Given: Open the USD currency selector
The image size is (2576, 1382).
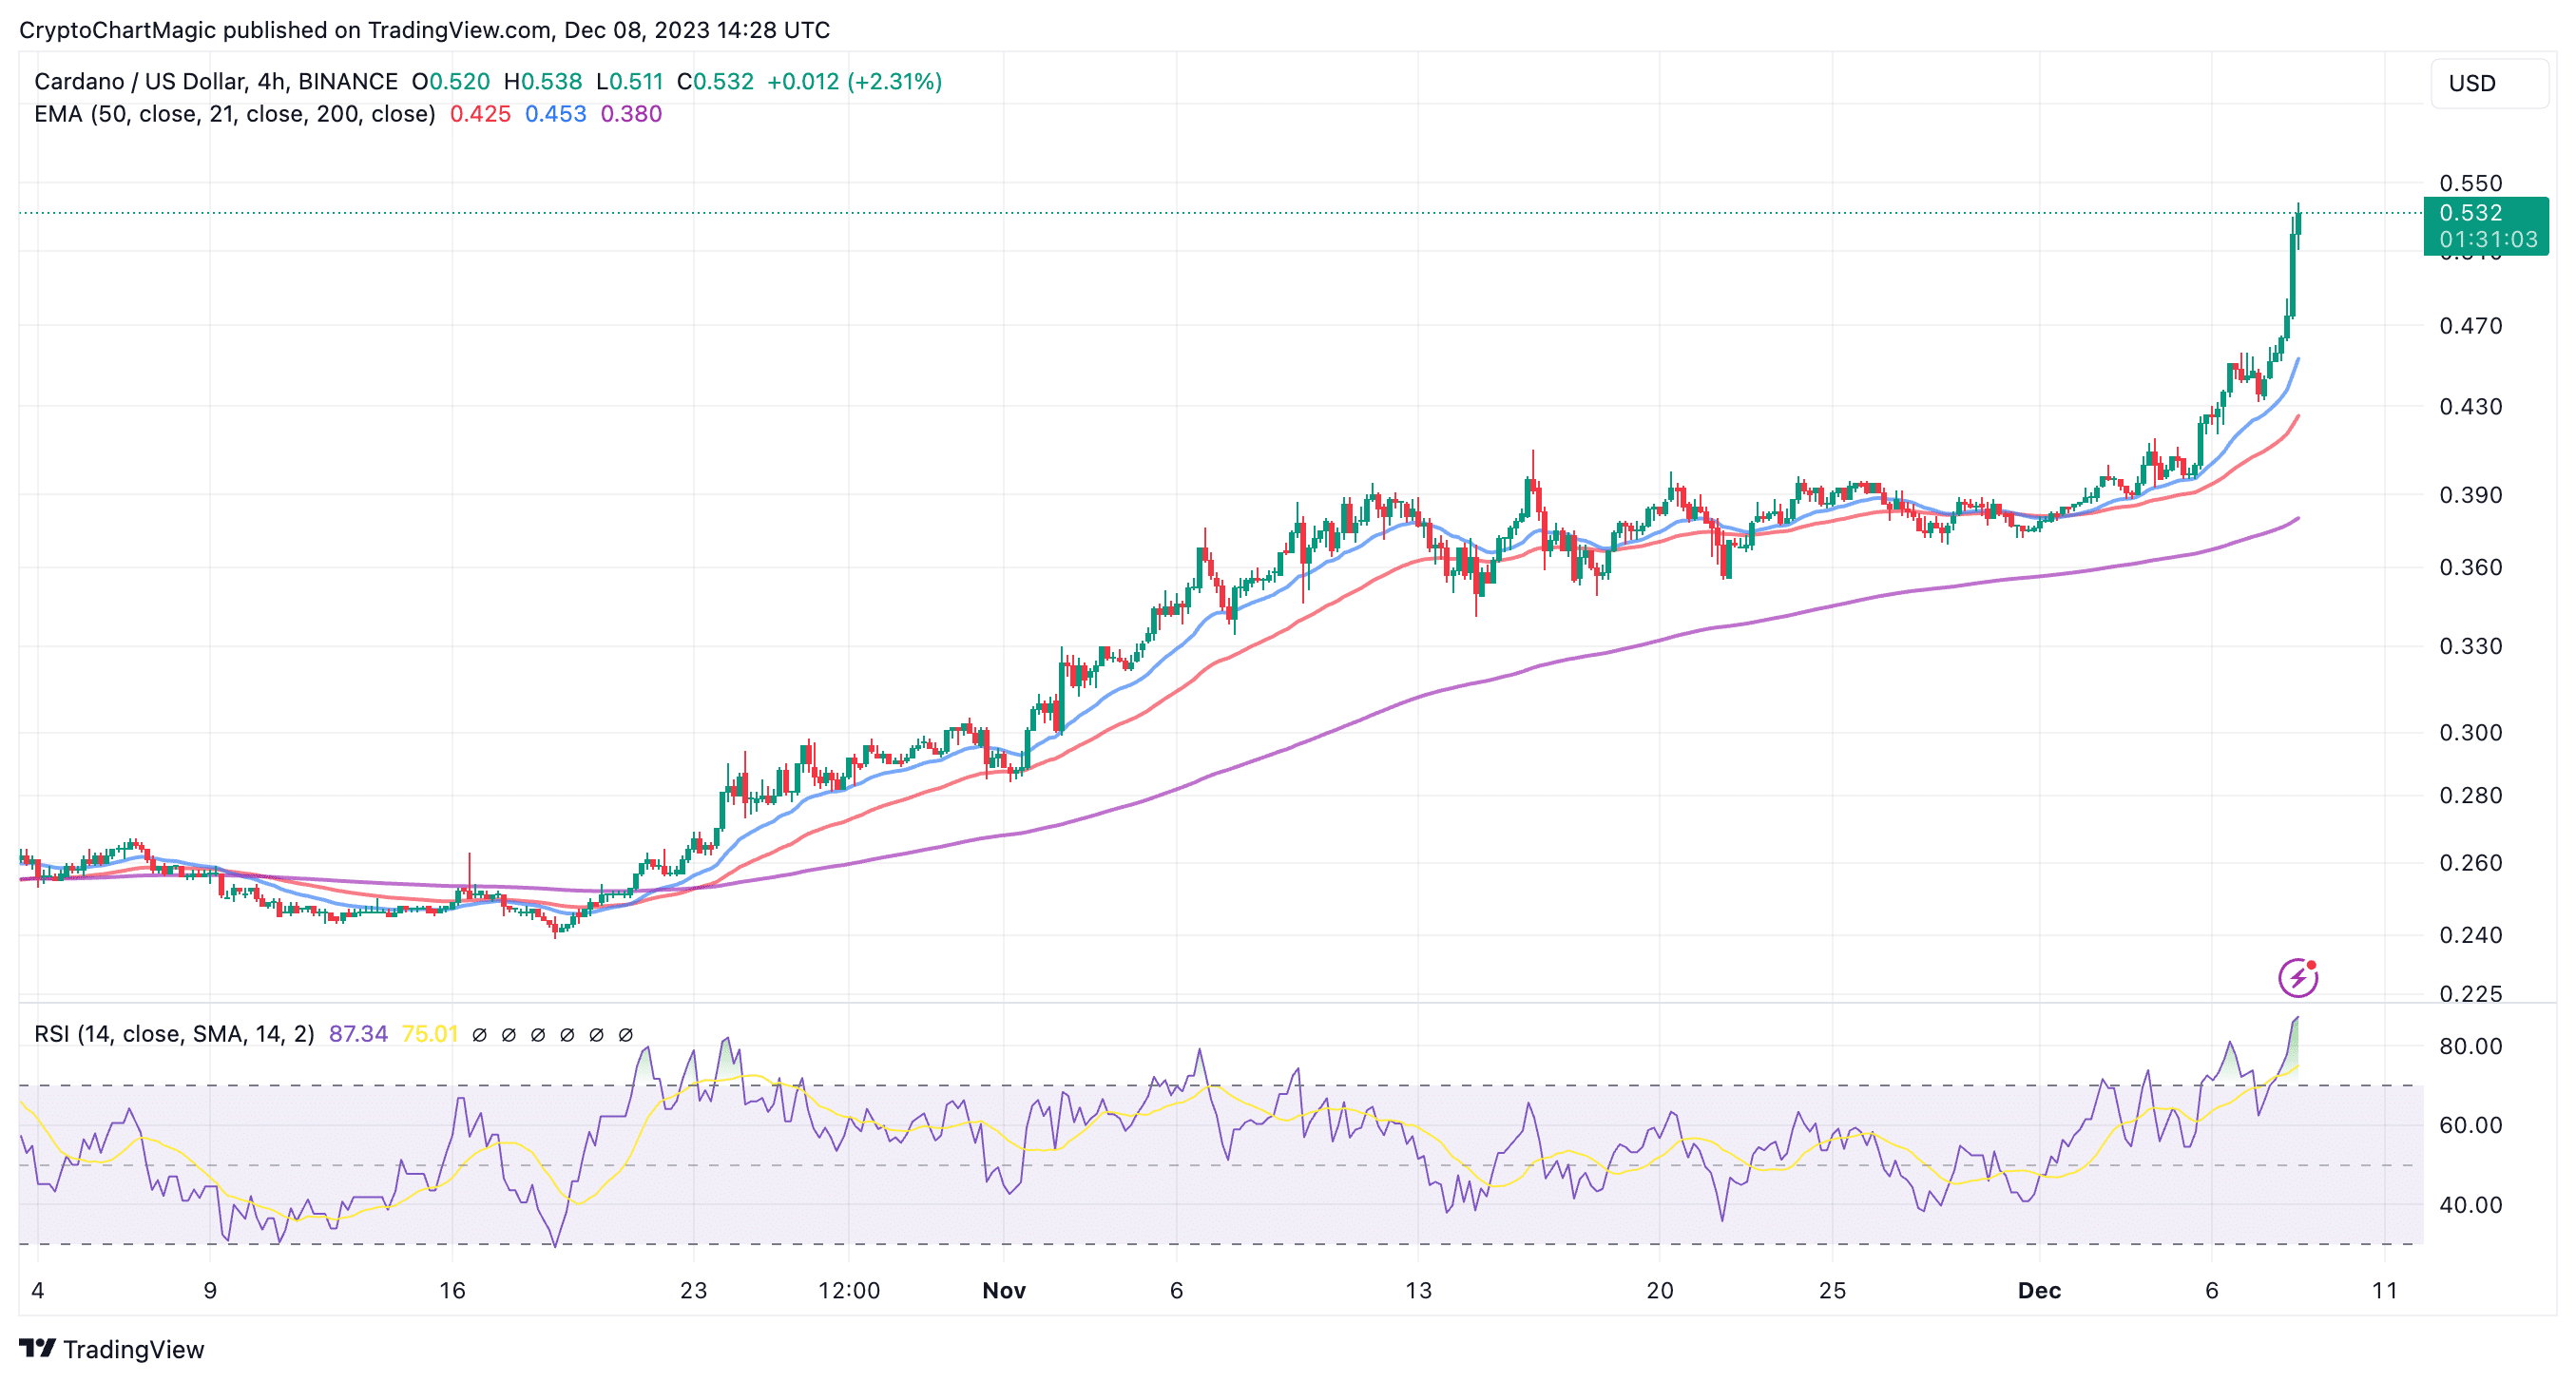Looking at the screenshot, I should 2488,83.
